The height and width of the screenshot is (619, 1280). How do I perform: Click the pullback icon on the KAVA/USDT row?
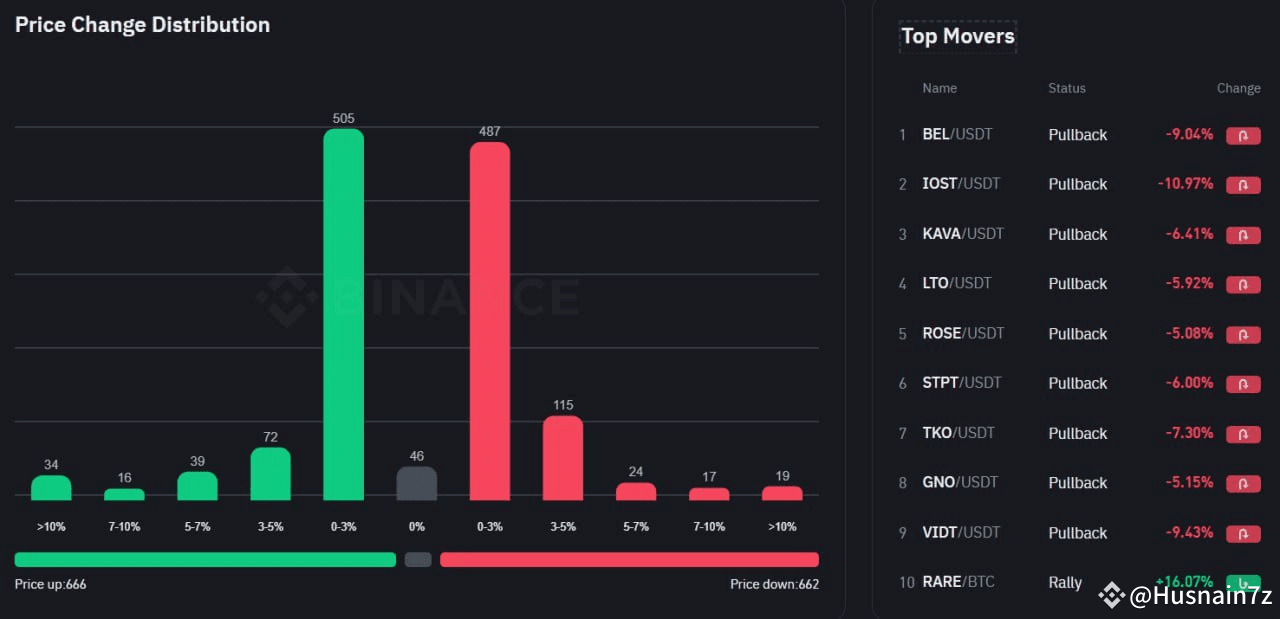click(x=1243, y=235)
